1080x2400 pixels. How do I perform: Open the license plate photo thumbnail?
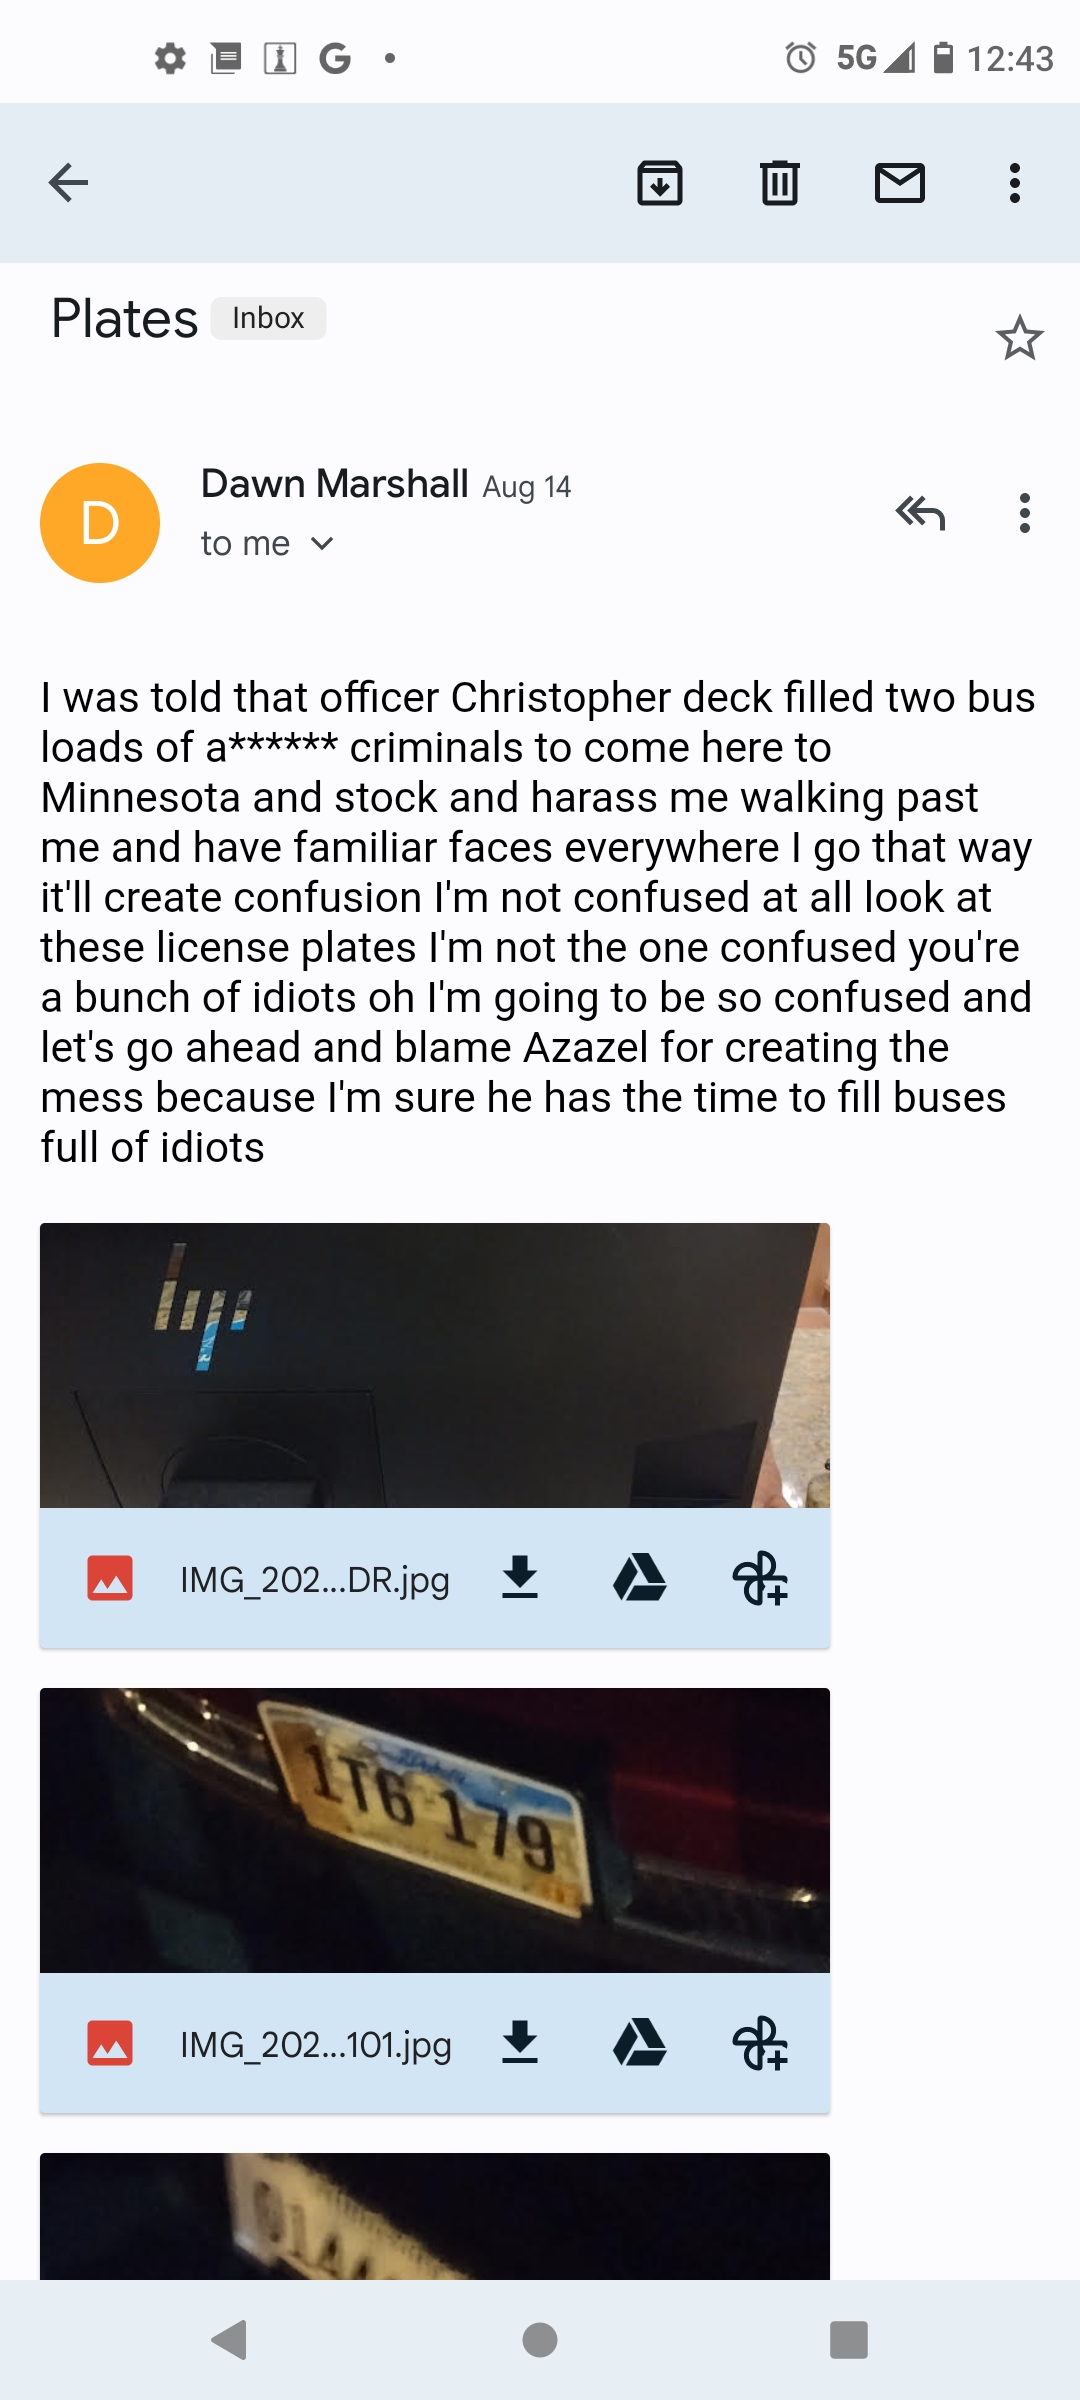435,1830
